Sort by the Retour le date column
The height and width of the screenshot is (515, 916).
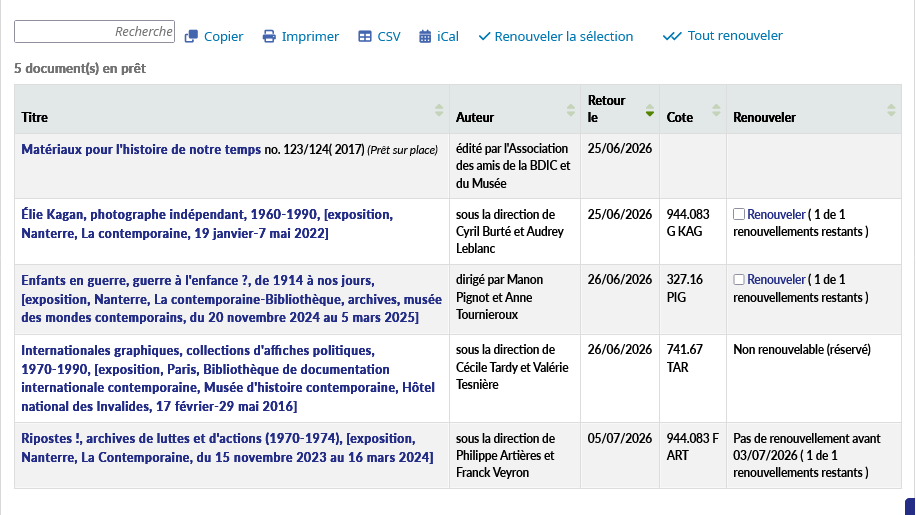(650, 110)
